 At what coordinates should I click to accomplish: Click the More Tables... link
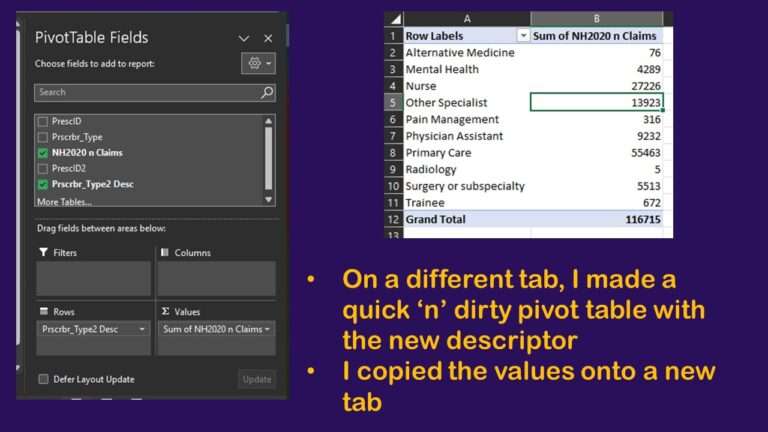64,201
